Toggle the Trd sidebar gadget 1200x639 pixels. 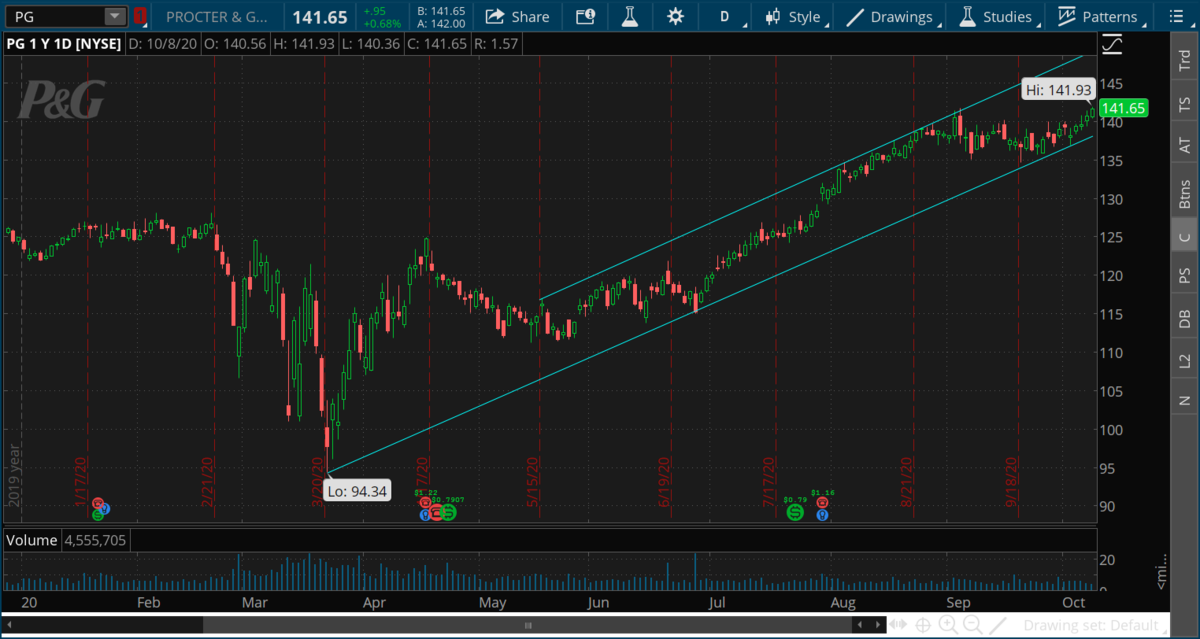click(x=1185, y=58)
